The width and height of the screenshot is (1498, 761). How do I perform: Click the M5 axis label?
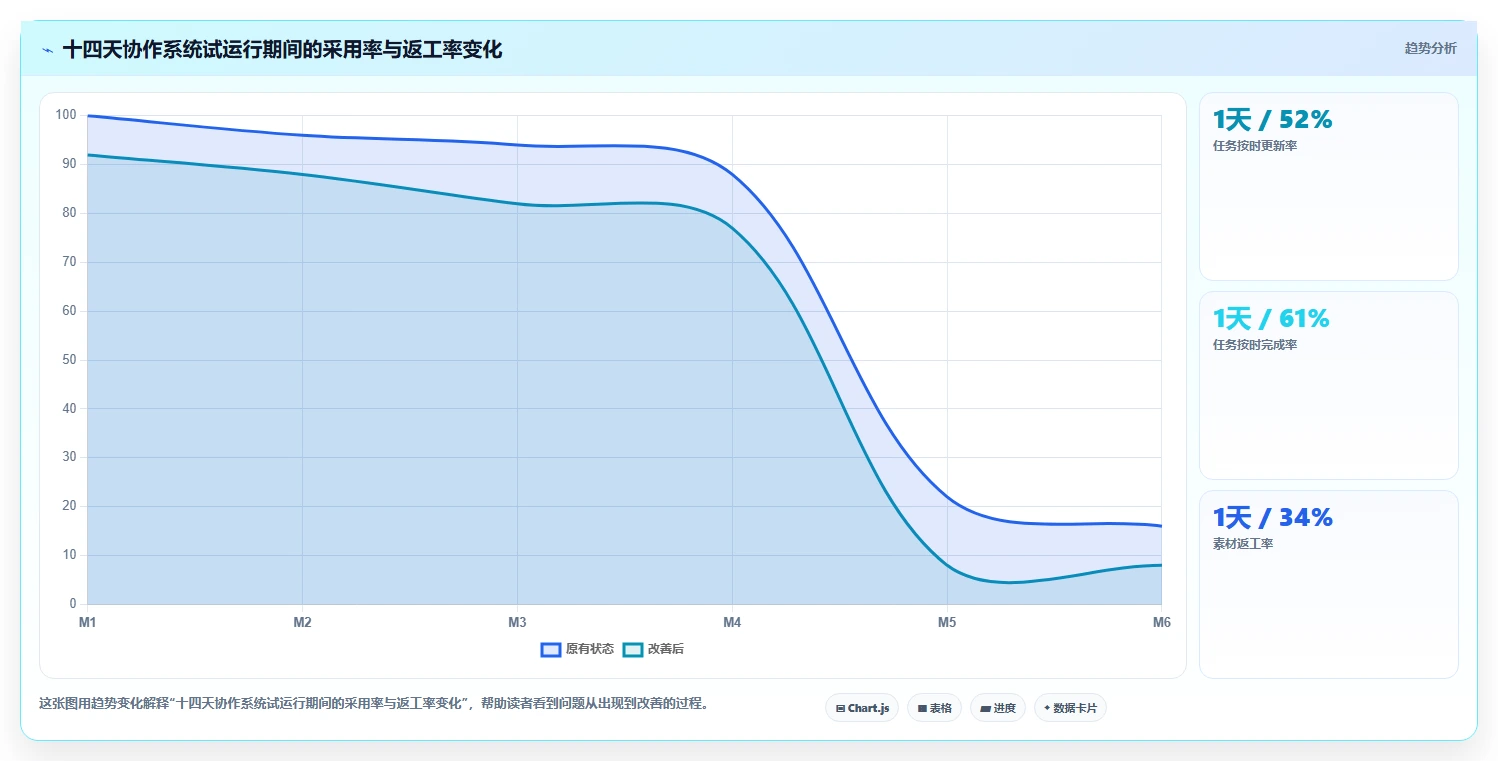coord(947,622)
